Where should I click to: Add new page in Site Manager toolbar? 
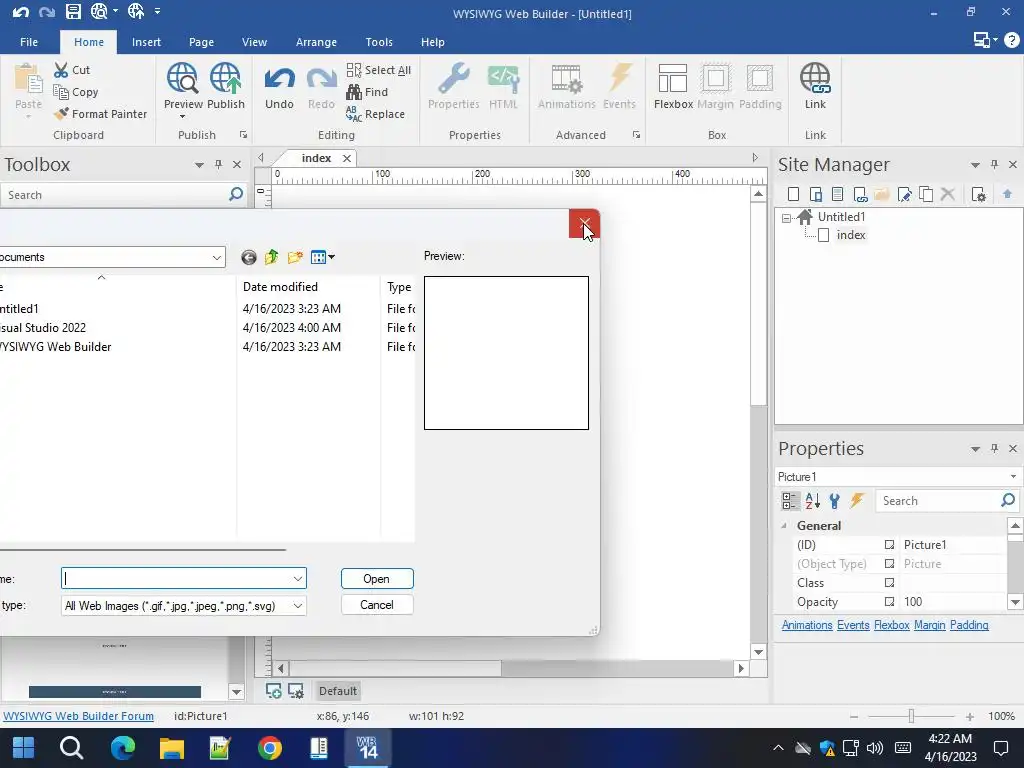793,194
